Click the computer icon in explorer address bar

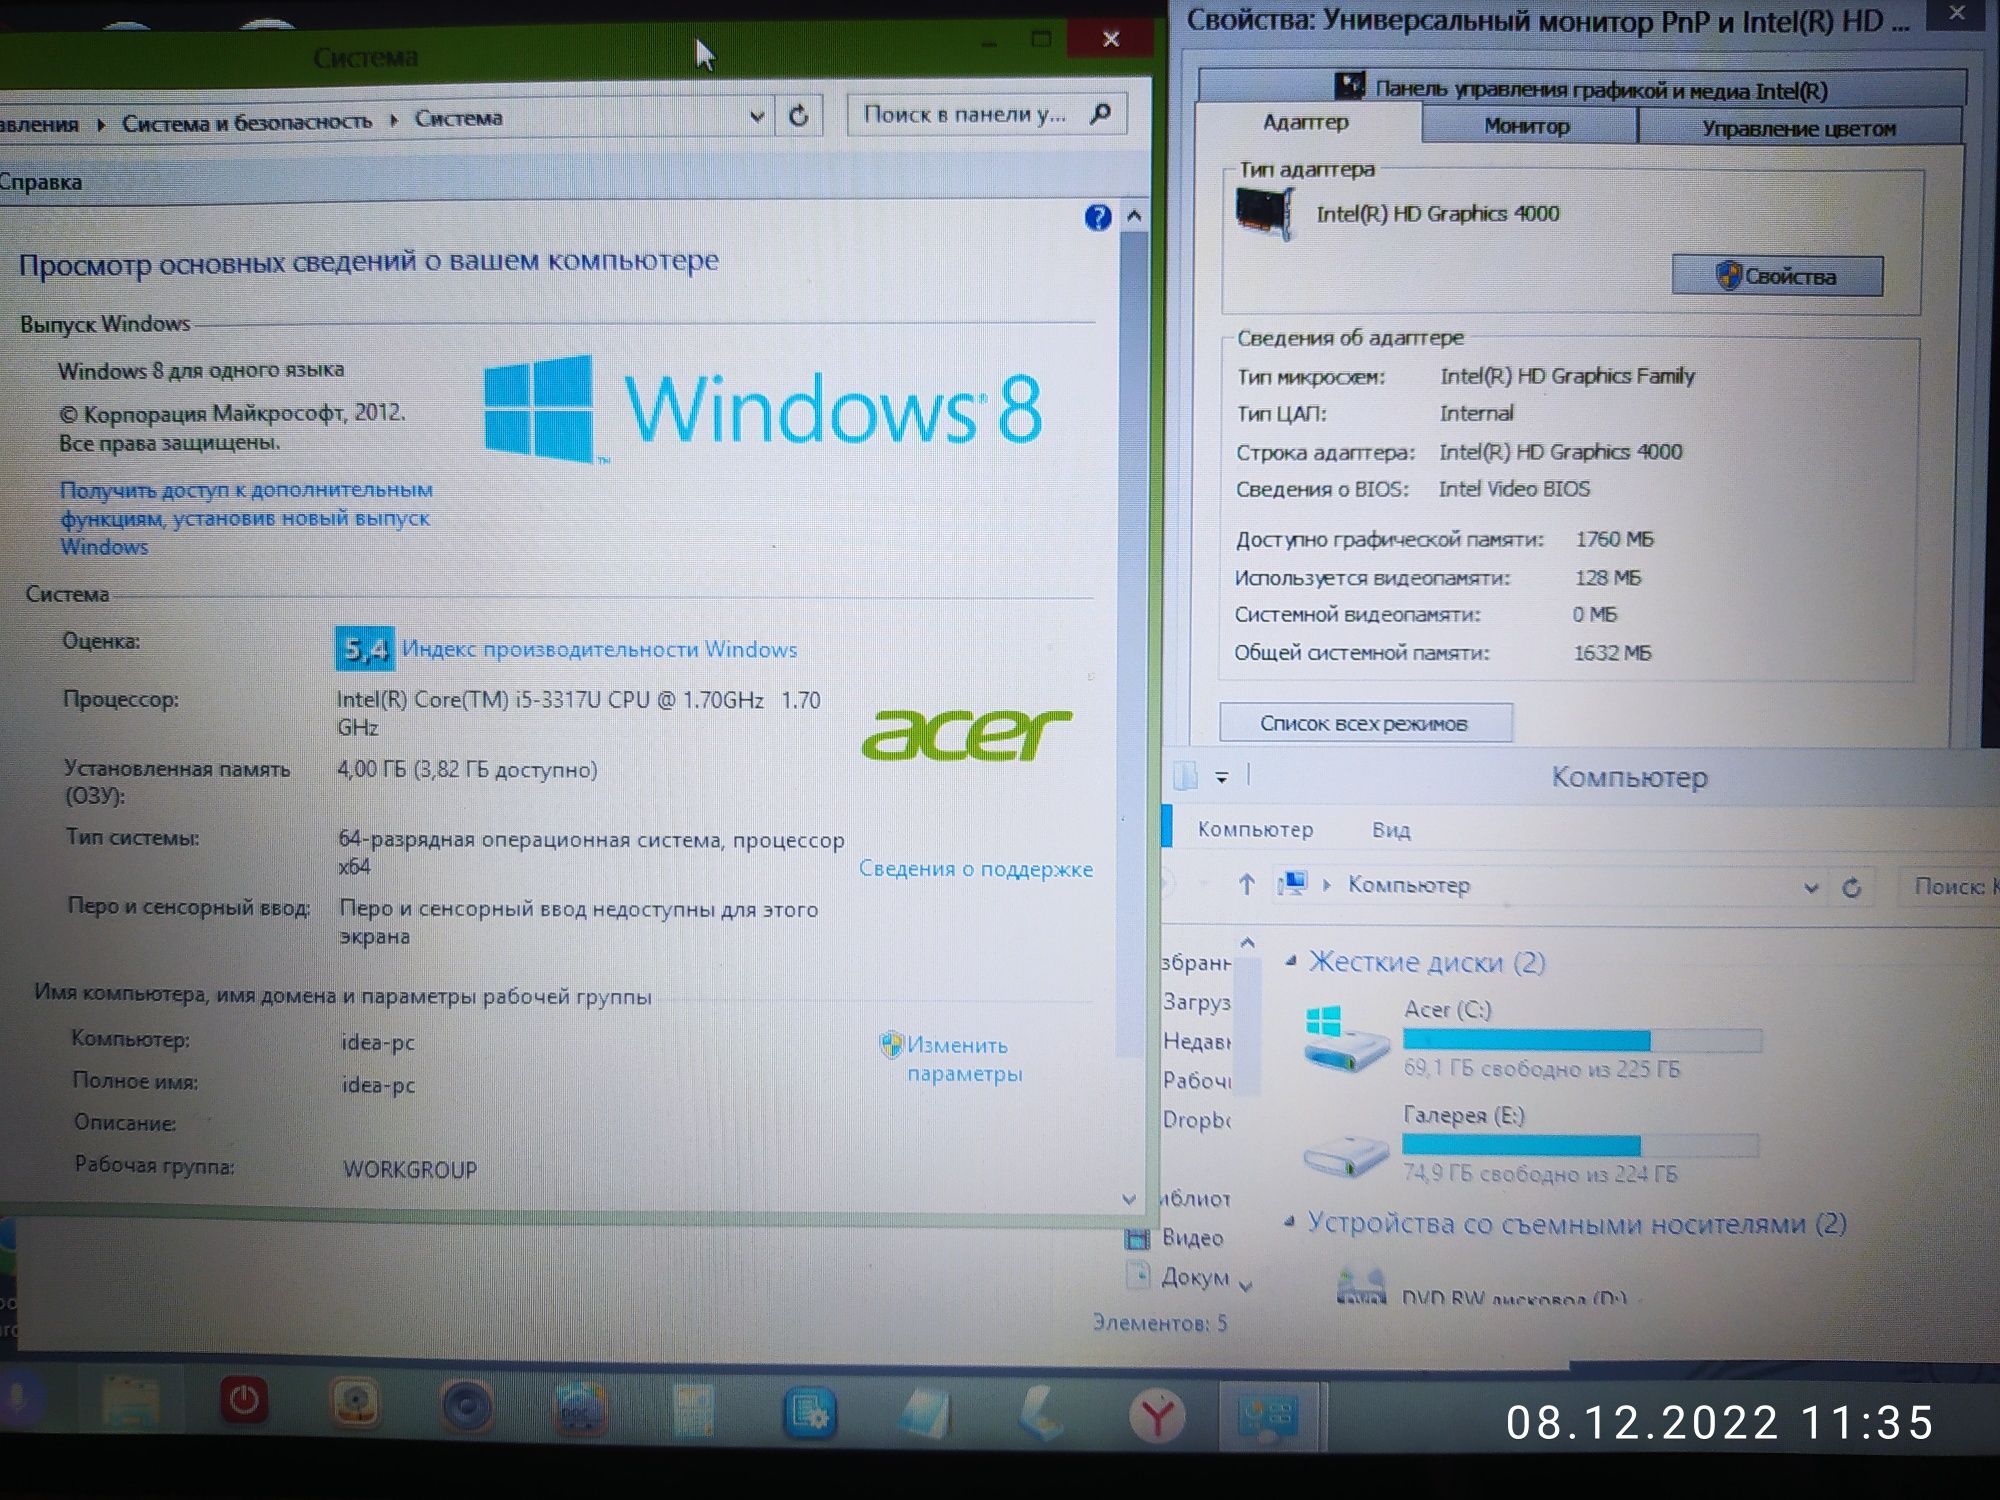(x=1292, y=883)
